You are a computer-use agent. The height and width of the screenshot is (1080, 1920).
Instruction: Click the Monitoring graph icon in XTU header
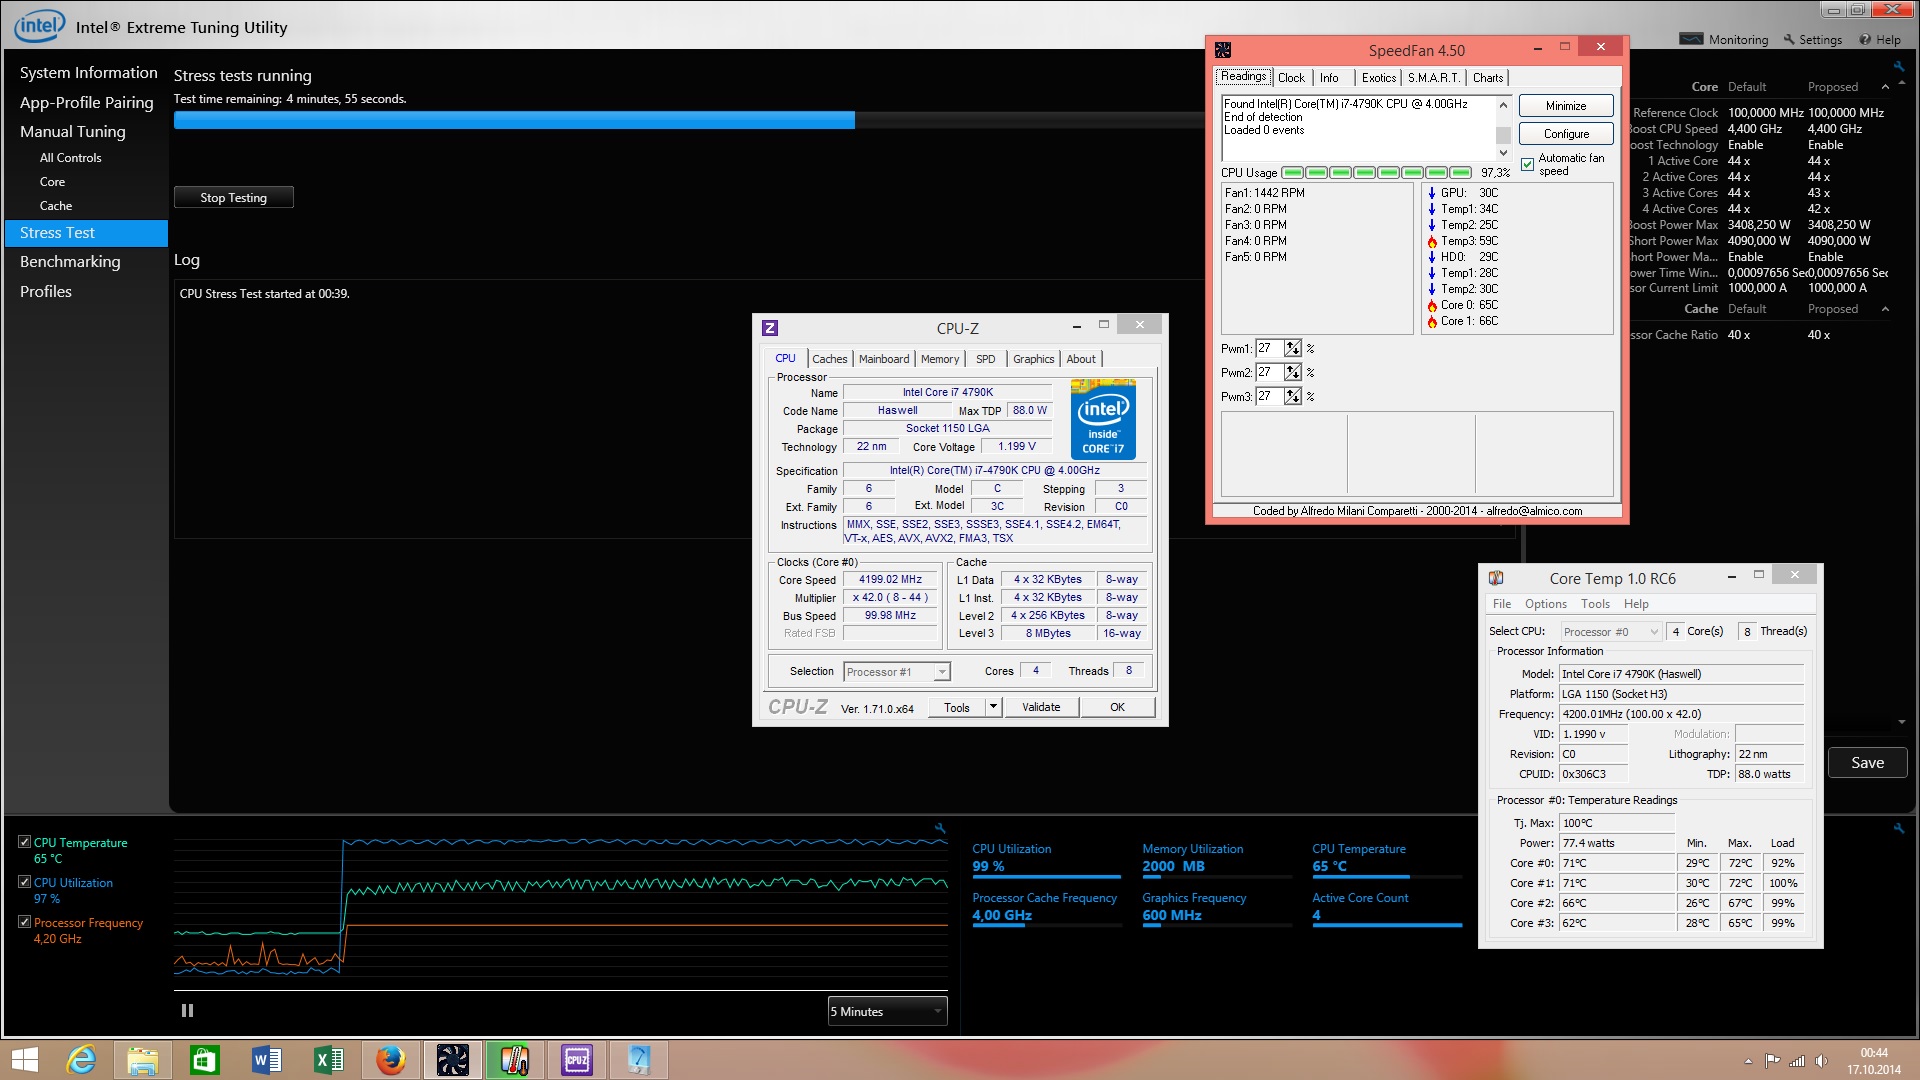tap(1691, 40)
